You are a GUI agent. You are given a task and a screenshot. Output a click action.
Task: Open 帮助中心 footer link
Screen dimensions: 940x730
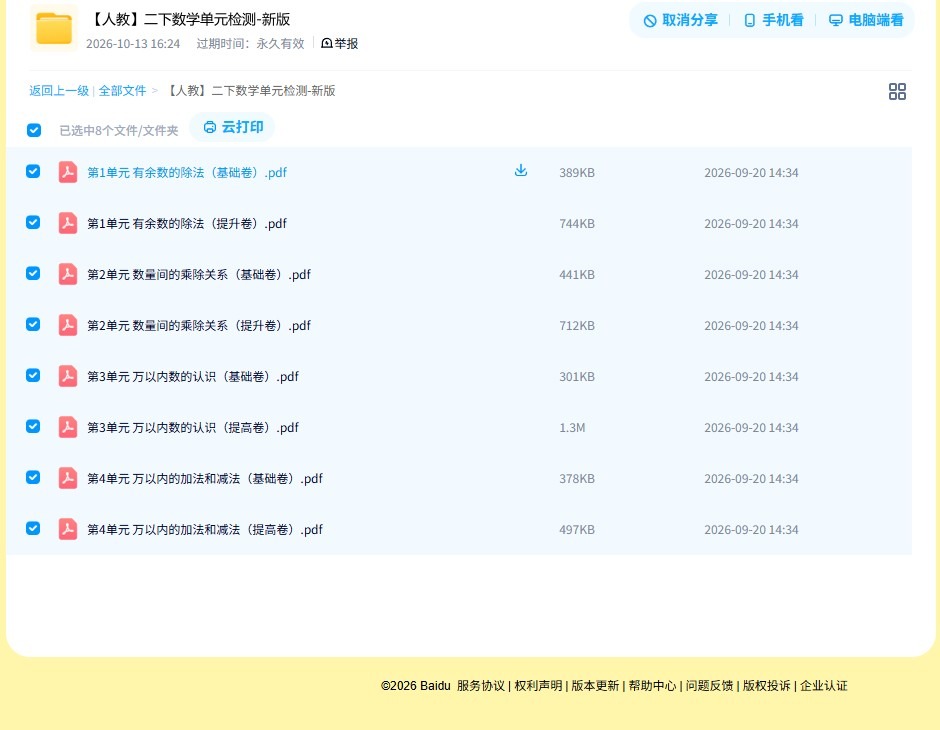click(x=652, y=686)
